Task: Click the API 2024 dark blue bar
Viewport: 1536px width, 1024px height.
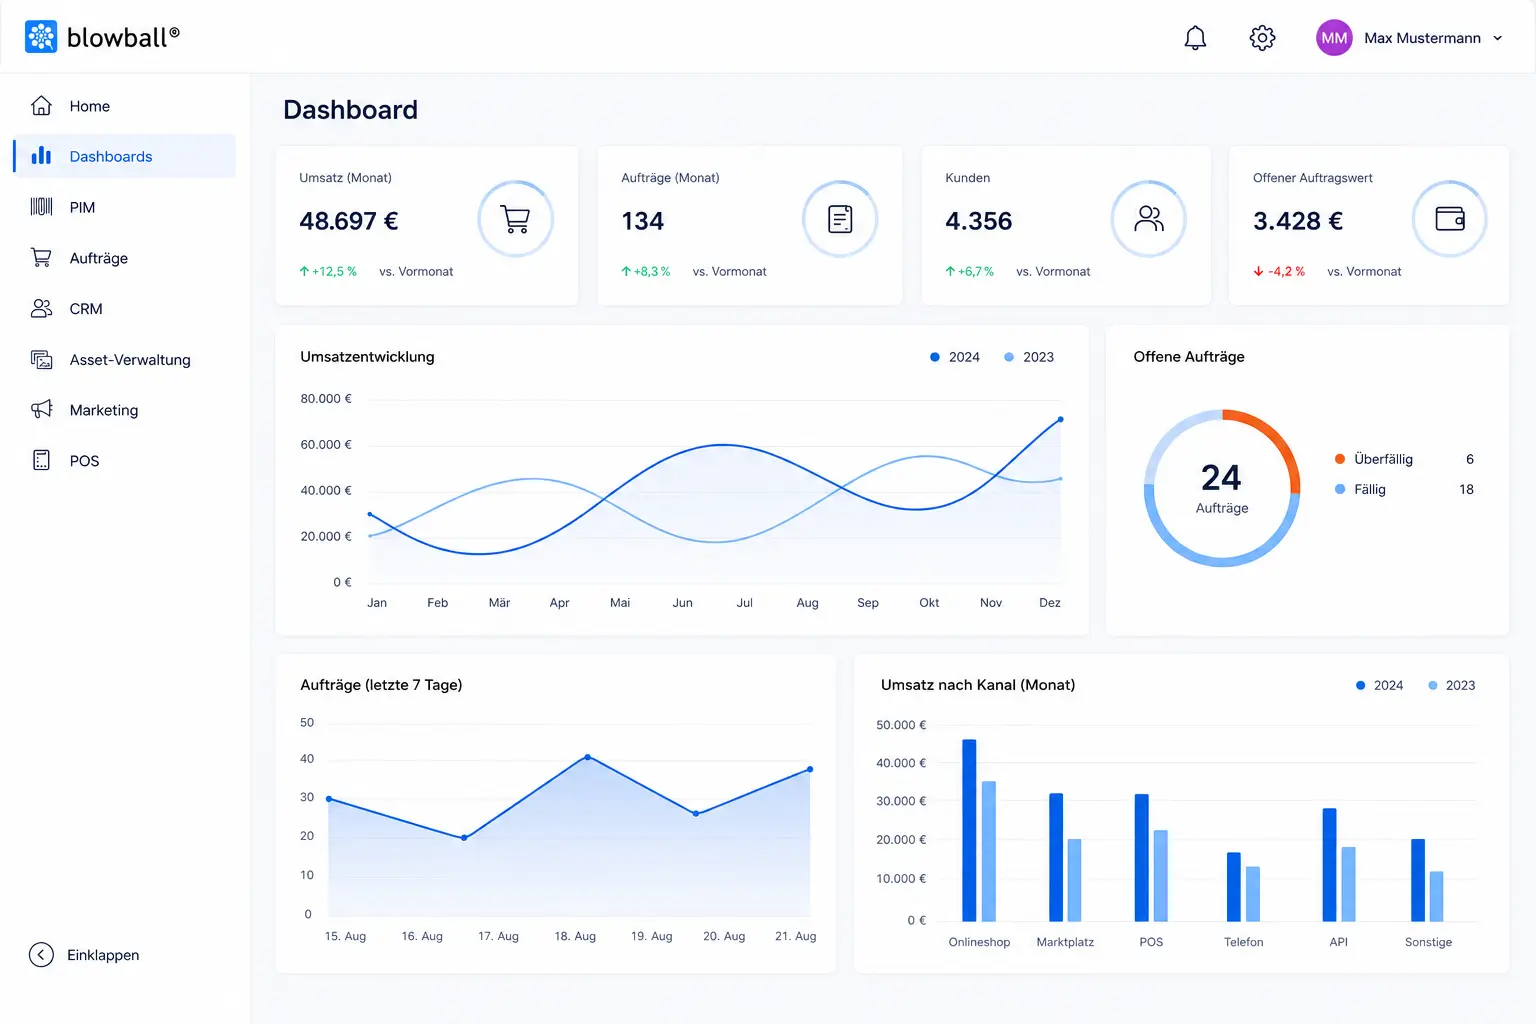Action: point(1330,864)
